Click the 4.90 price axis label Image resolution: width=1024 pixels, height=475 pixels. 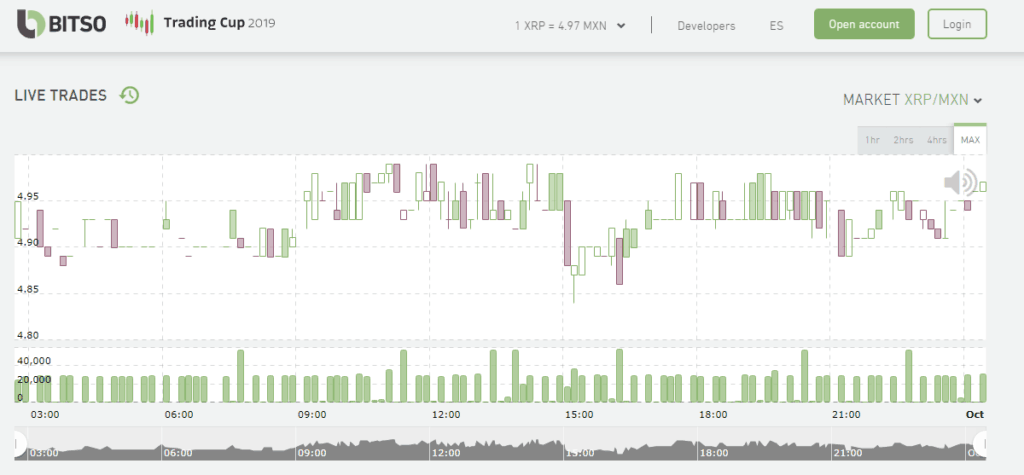tap(28, 242)
